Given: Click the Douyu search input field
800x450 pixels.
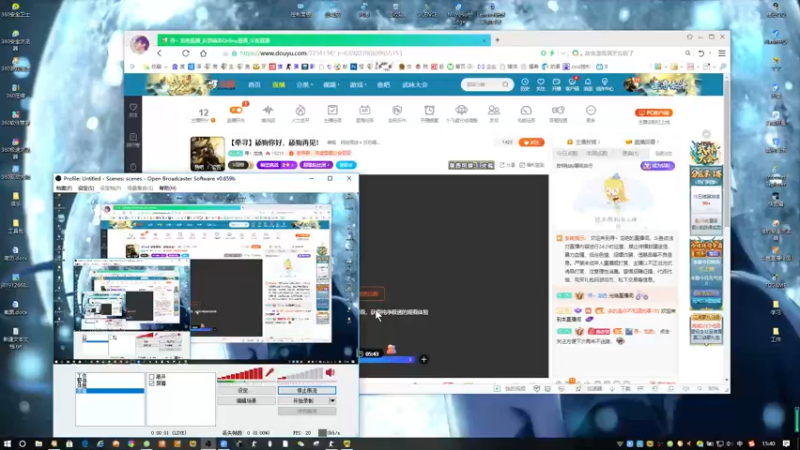Looking at the screenshot, I should tap(481, 85).
